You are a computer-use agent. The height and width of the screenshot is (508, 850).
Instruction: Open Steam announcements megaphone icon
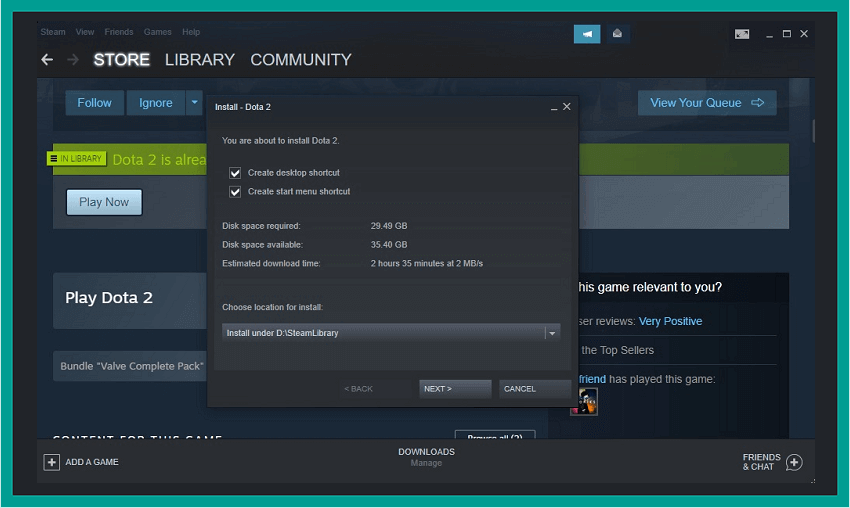[587, 34]
